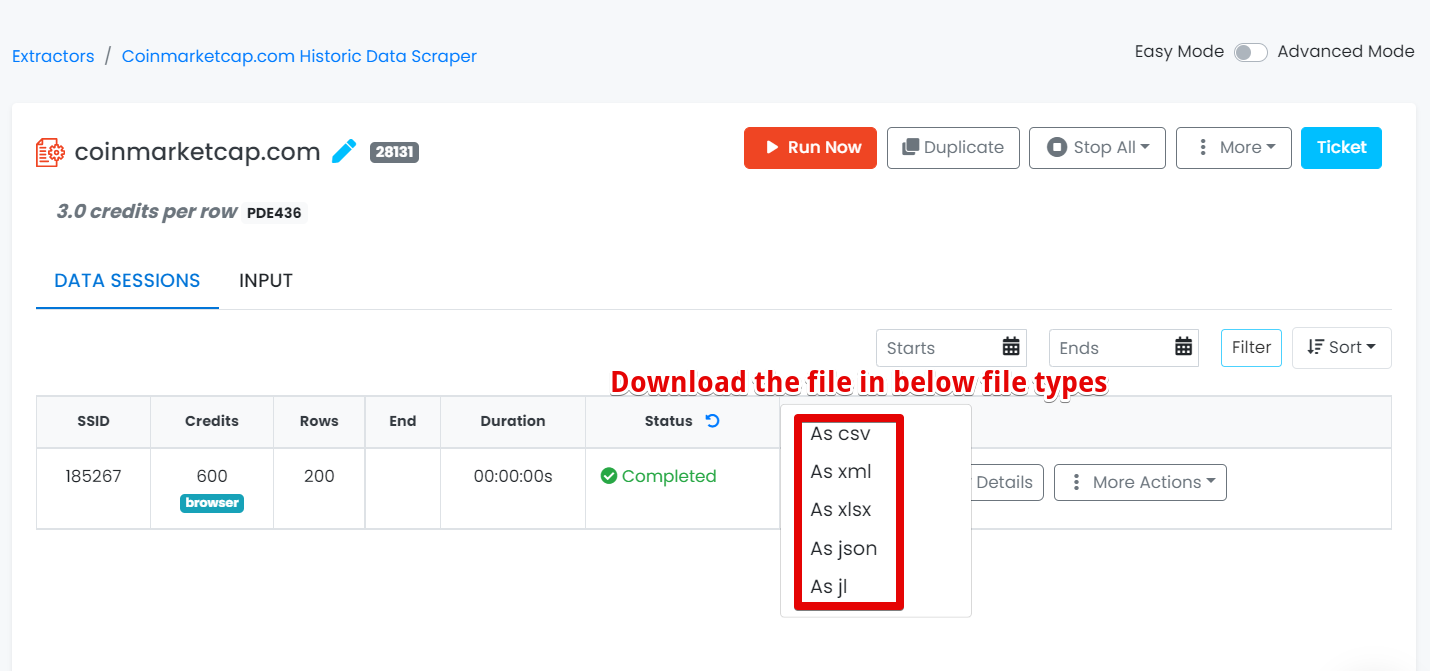Open the calendar icon in Starts field
Screen dimensions: 1430x671
[1011, 347]
